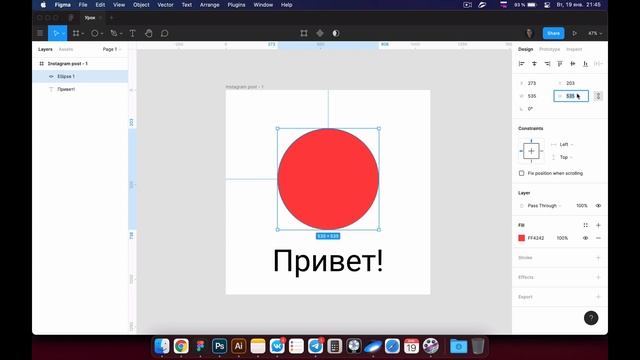Image resolution: width=640 pixels, height=360 pixels.
Task: Add export setting with plus icon
Action: pyautogui.click(x=598, y=297)
